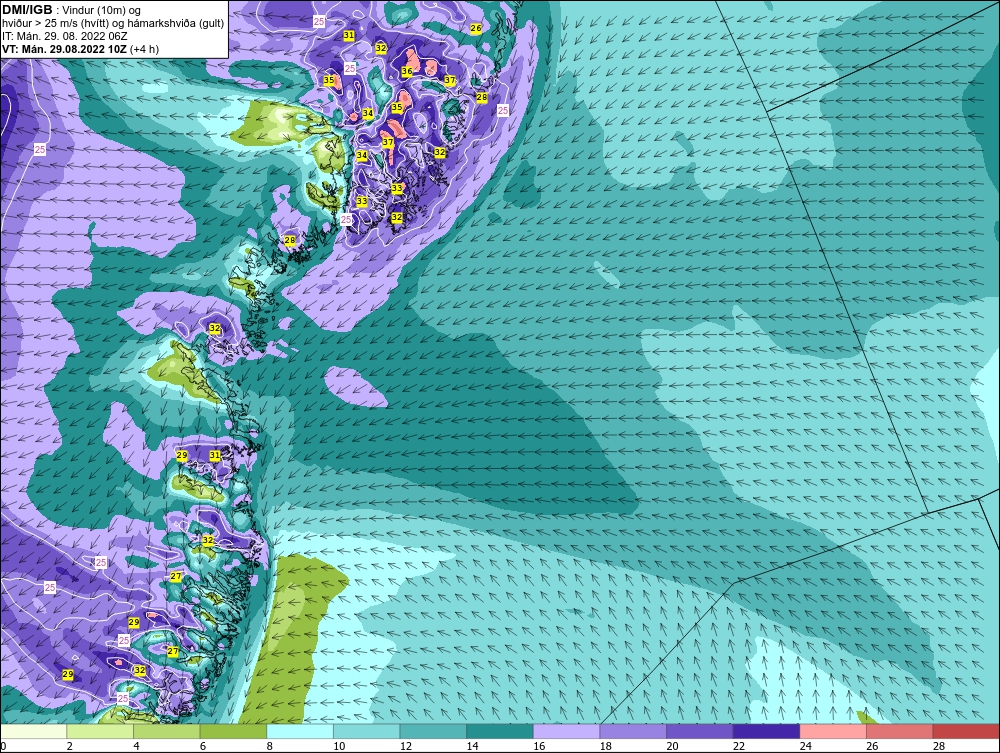
Task: Select the 'Vindur (10m) og' header text
Action: pyautogui.click(x=102, y=10)
